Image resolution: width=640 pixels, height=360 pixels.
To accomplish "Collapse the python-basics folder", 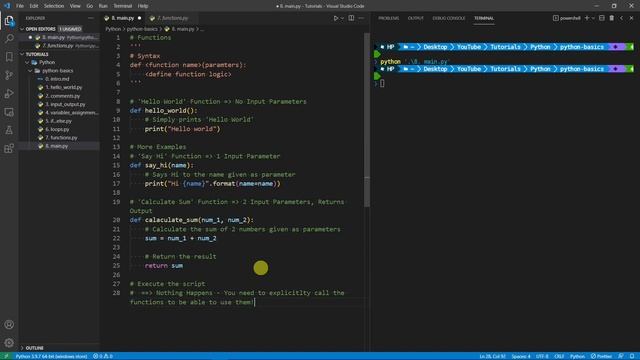I will 30,71.
